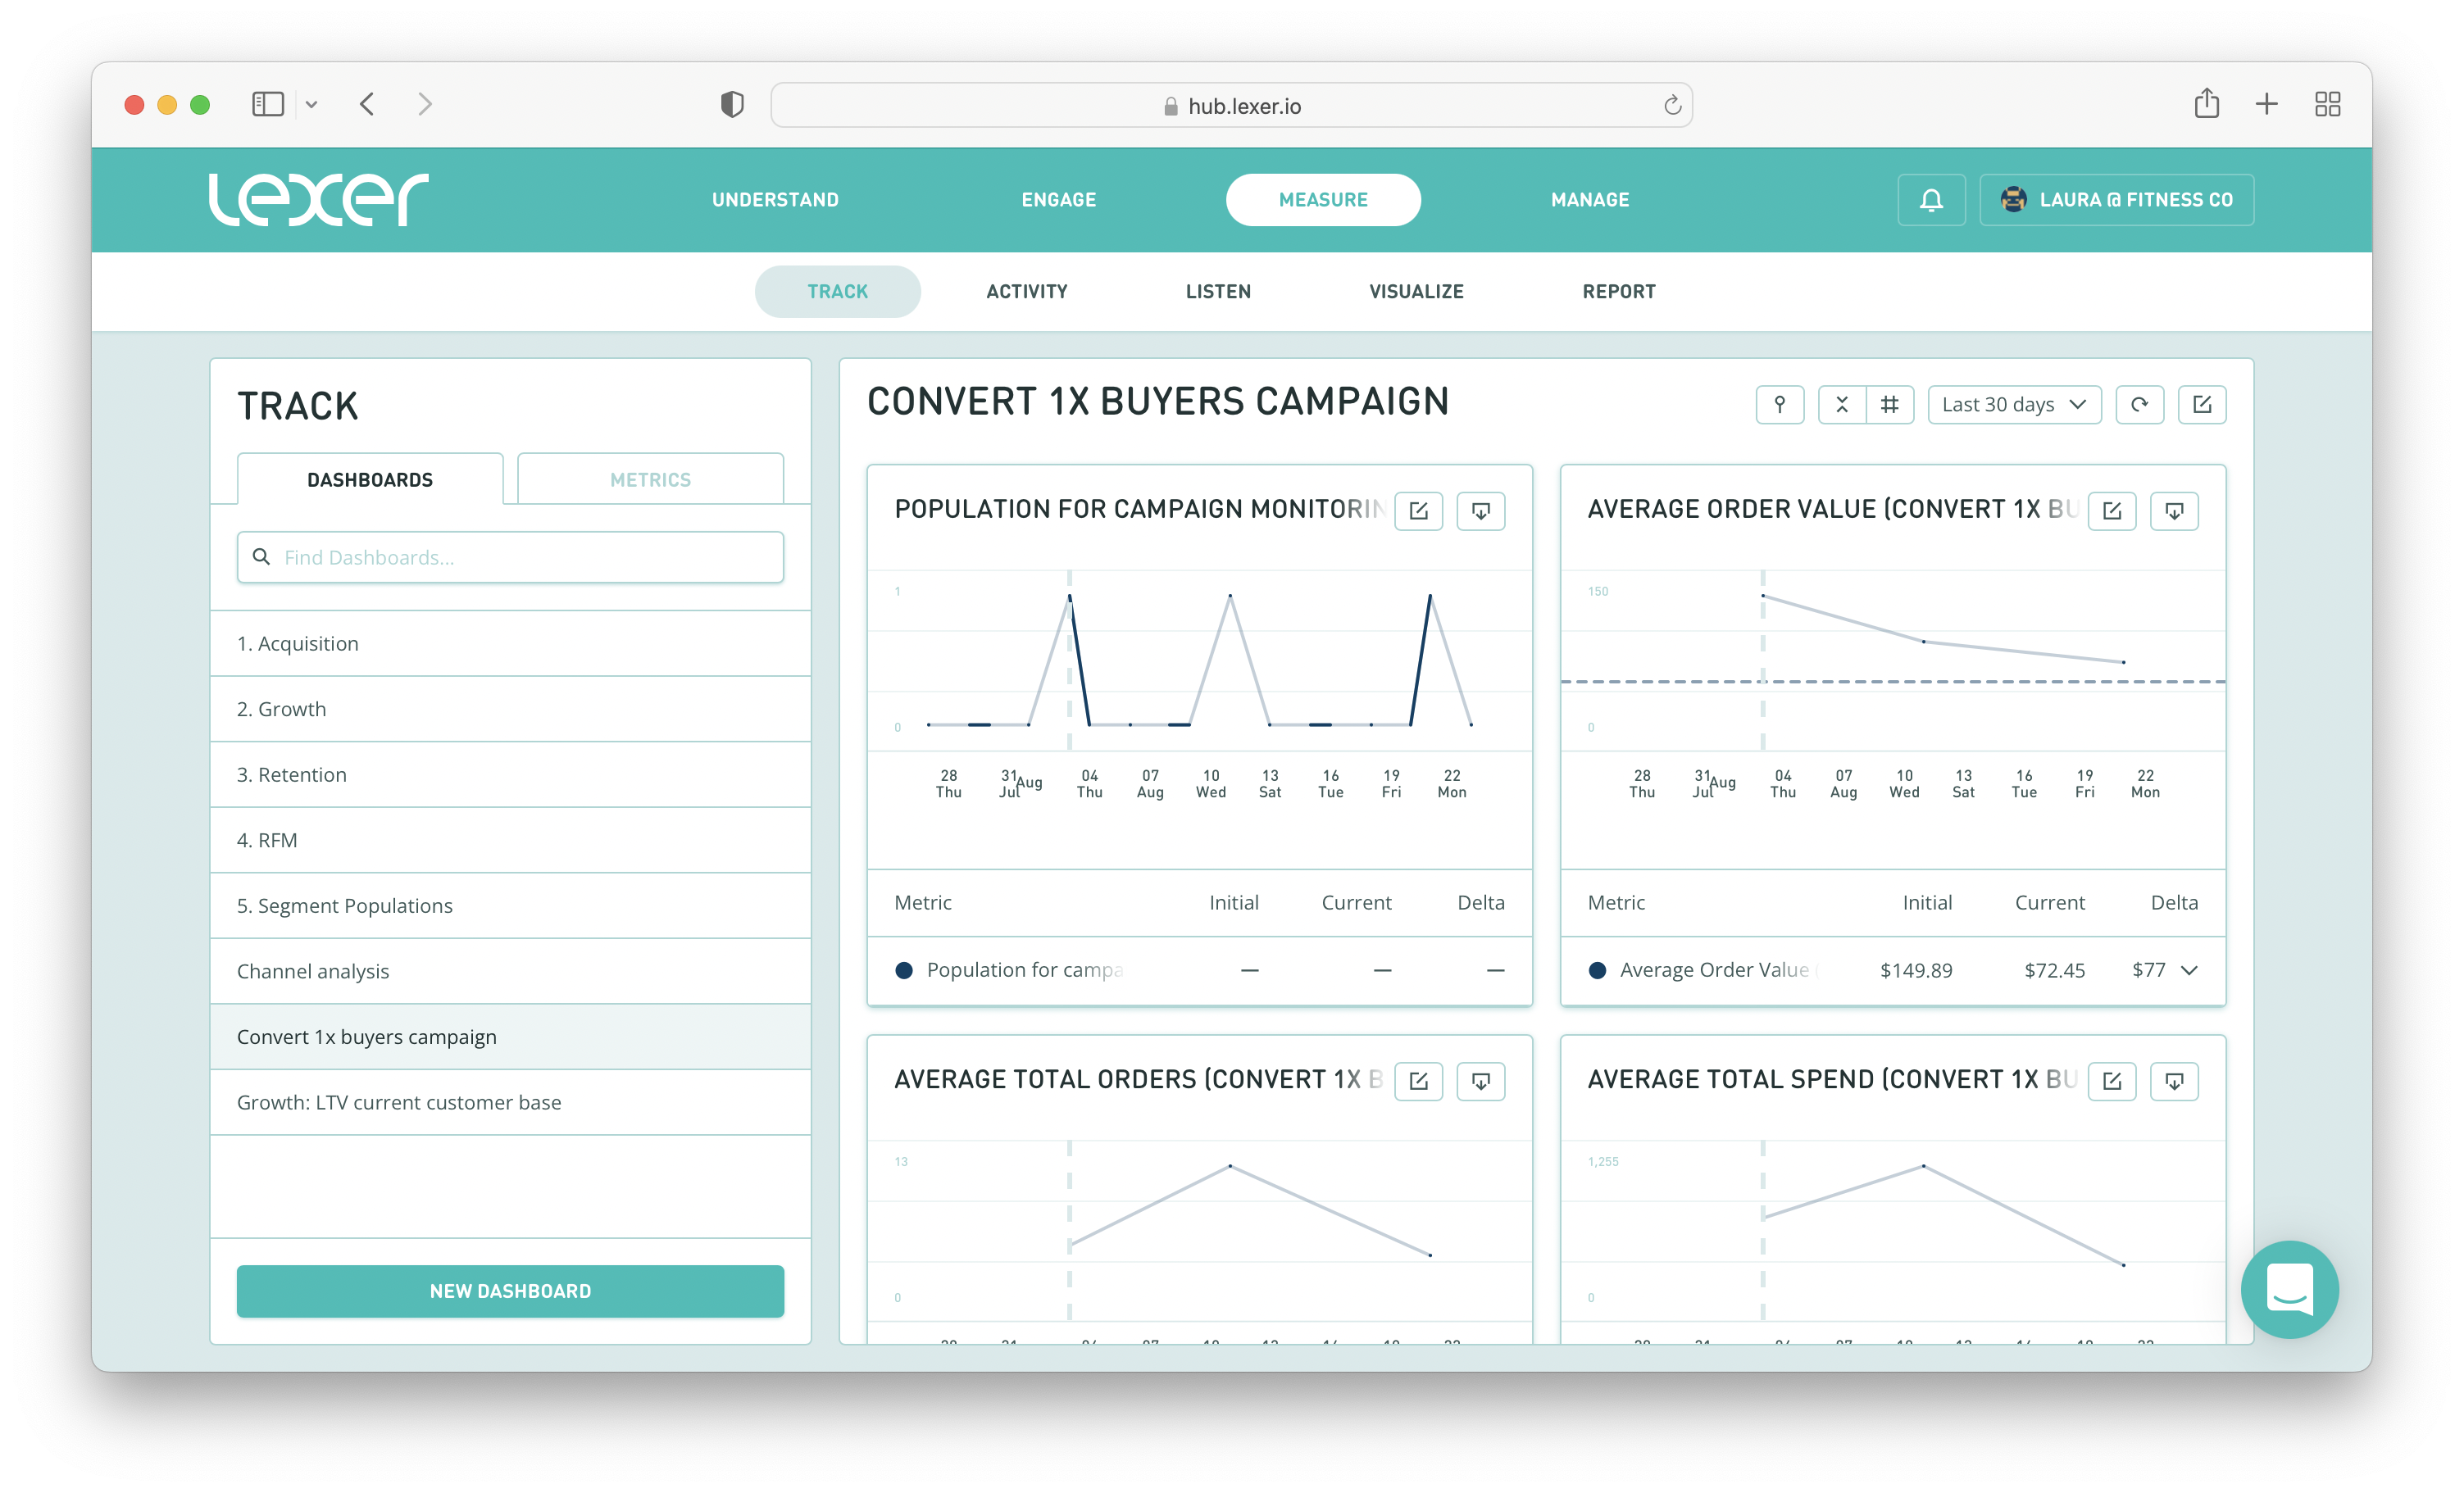This screenshot has width=2464, height=1493.
Task: Download the Average Order Value chart
Action: [x=2173, y=511]
